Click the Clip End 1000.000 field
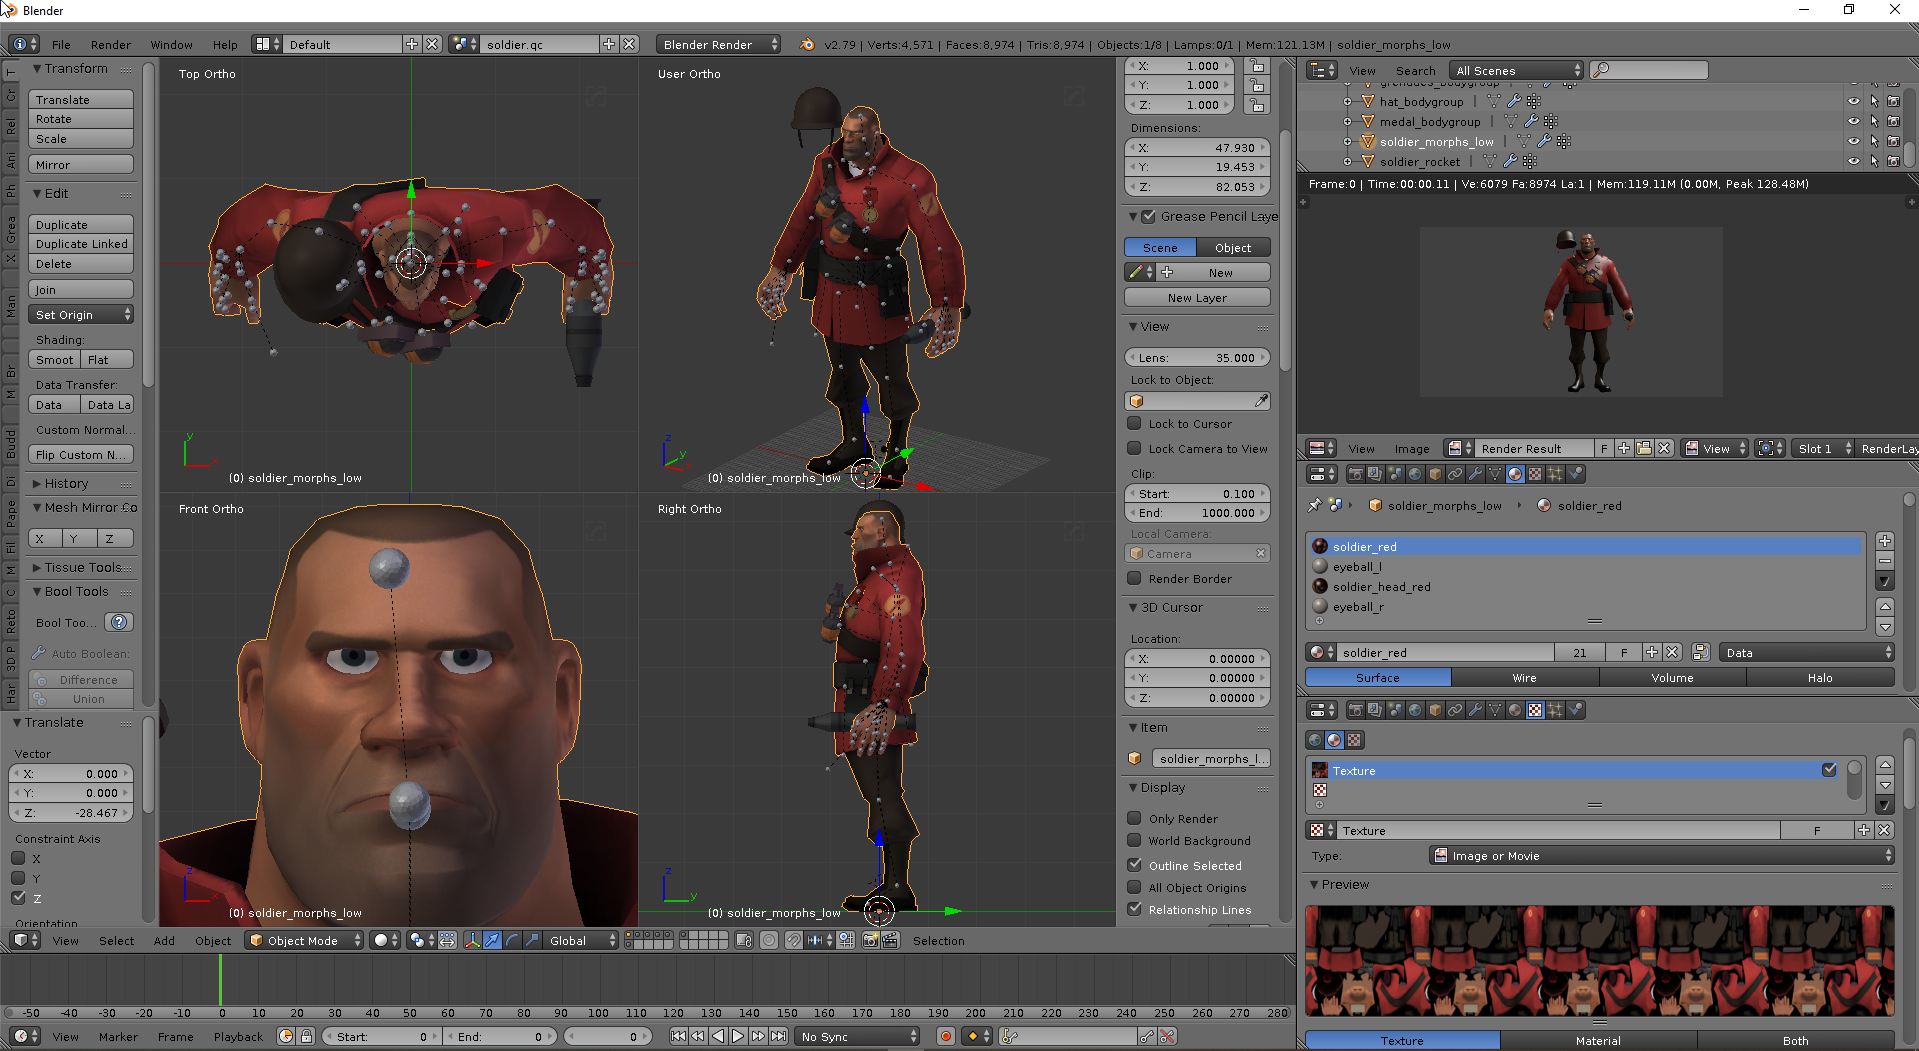This screenshot has height=1051, width=1919. 1197,512
